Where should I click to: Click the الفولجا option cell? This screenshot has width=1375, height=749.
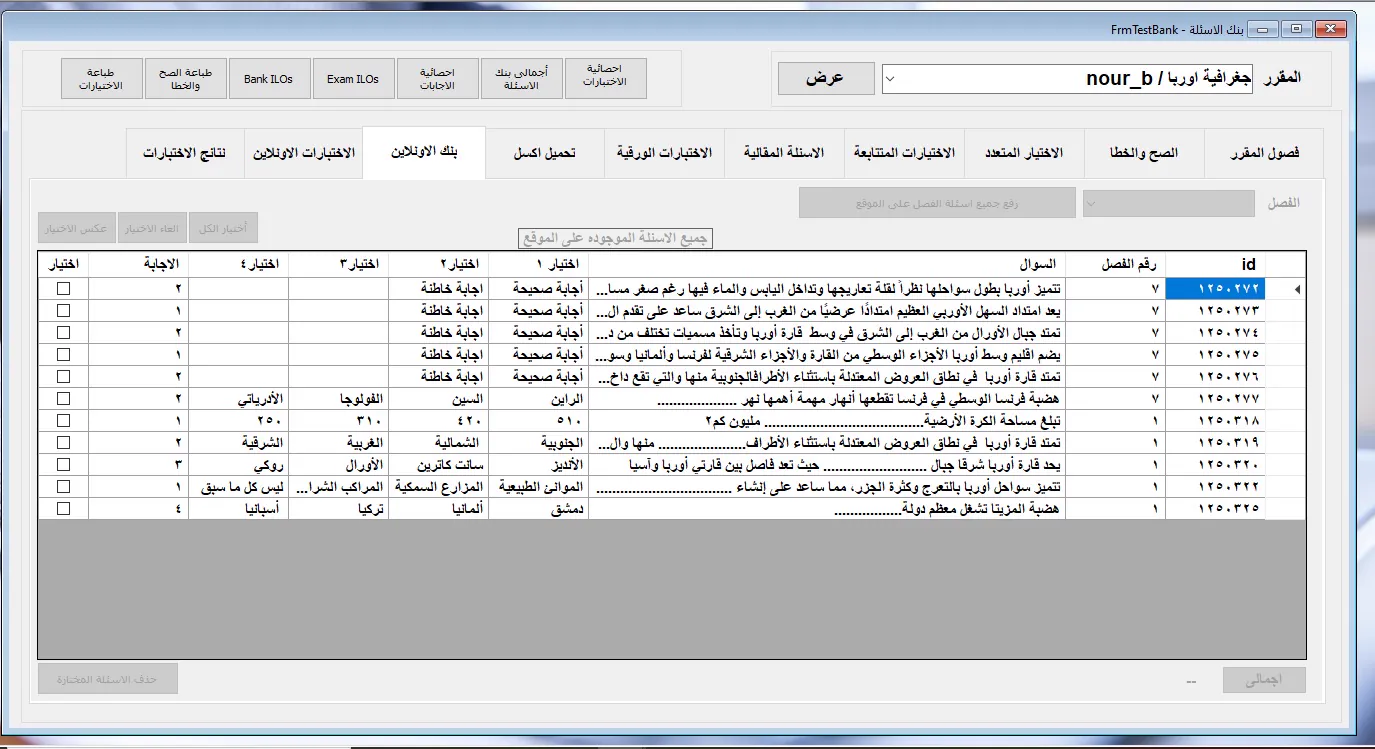point(339,398)
